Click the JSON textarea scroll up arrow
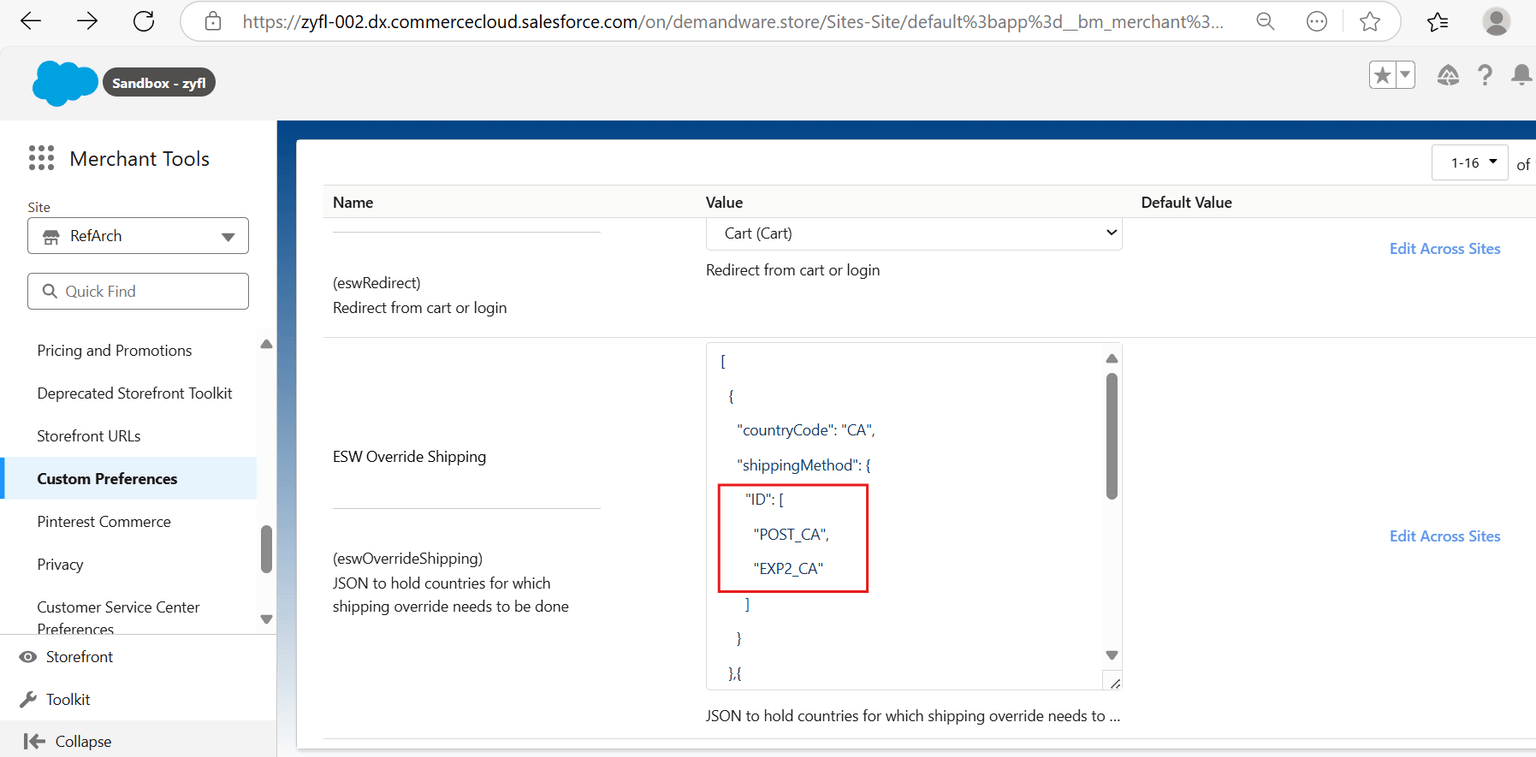 click(x=1112, y=359)
